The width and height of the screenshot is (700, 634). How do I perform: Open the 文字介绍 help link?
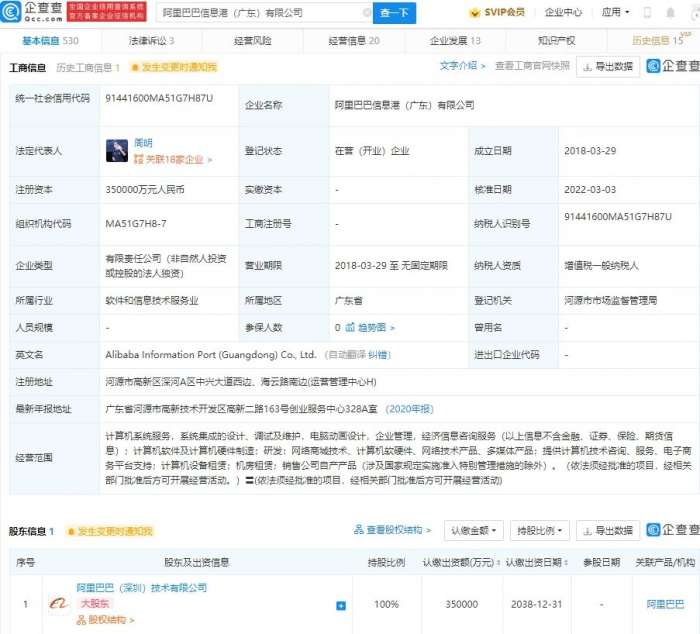[x=459, y=66]
